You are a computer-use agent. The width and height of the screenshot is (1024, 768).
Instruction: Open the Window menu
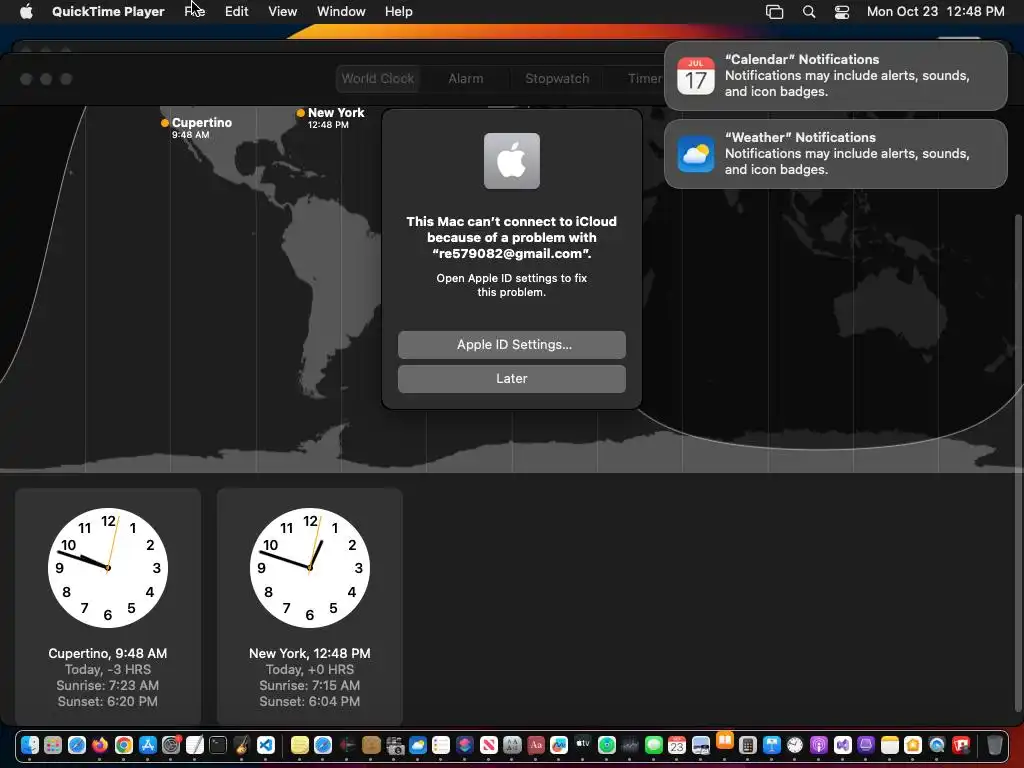pos(341,11)
